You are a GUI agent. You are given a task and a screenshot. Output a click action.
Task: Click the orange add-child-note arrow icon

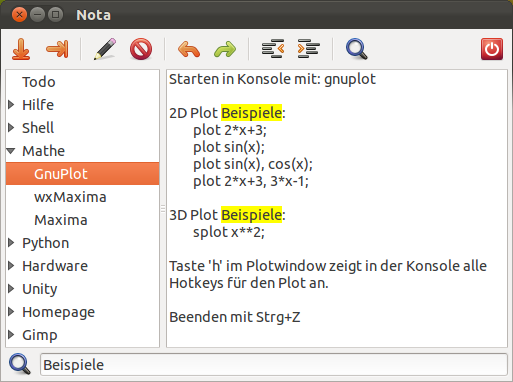click(57, 49)
